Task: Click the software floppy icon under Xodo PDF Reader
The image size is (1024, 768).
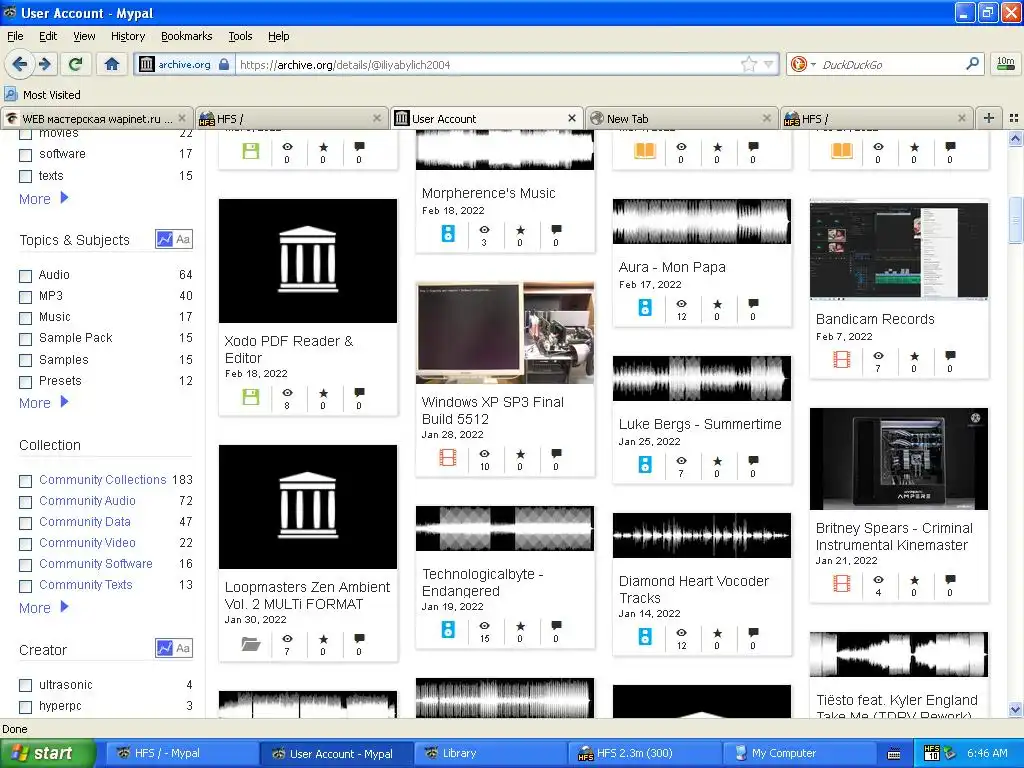Action: [251, 396]
